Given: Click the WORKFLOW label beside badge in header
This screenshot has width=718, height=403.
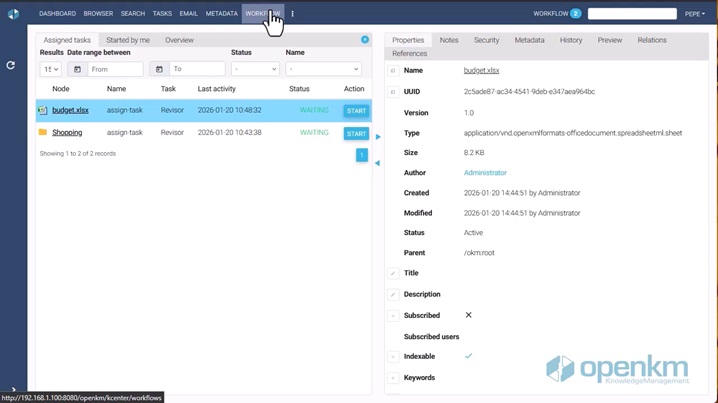Looking at the screenshot, I should (x=550, y=14).
